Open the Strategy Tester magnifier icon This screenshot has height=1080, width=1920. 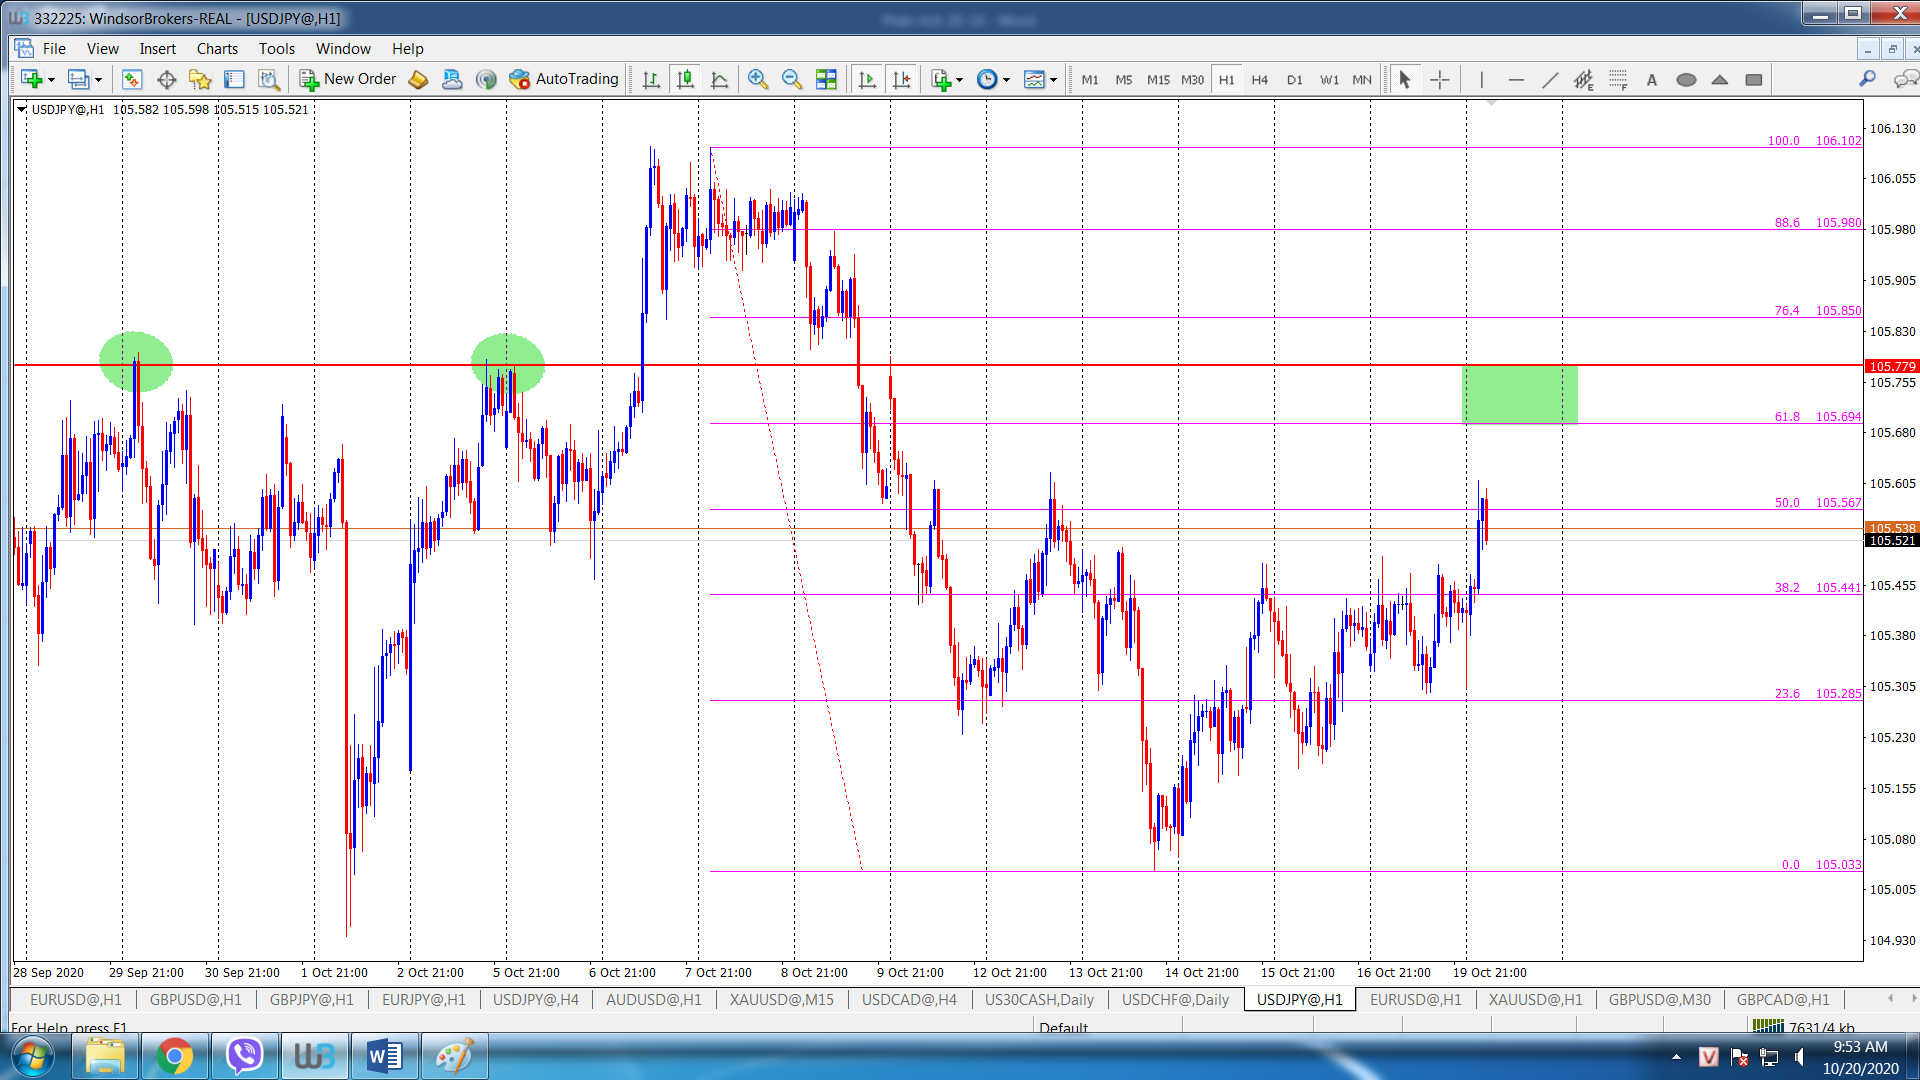(x=268, y=79)
